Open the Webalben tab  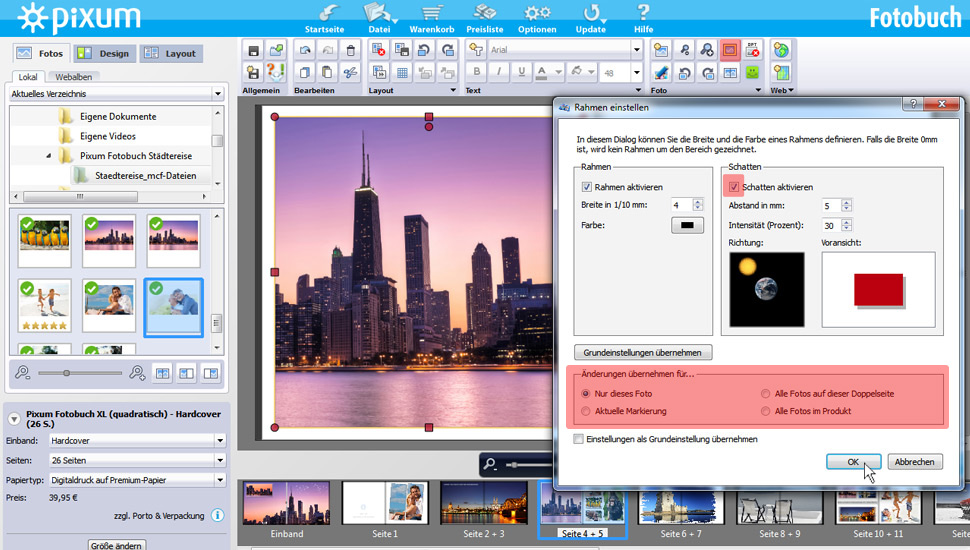74,77
